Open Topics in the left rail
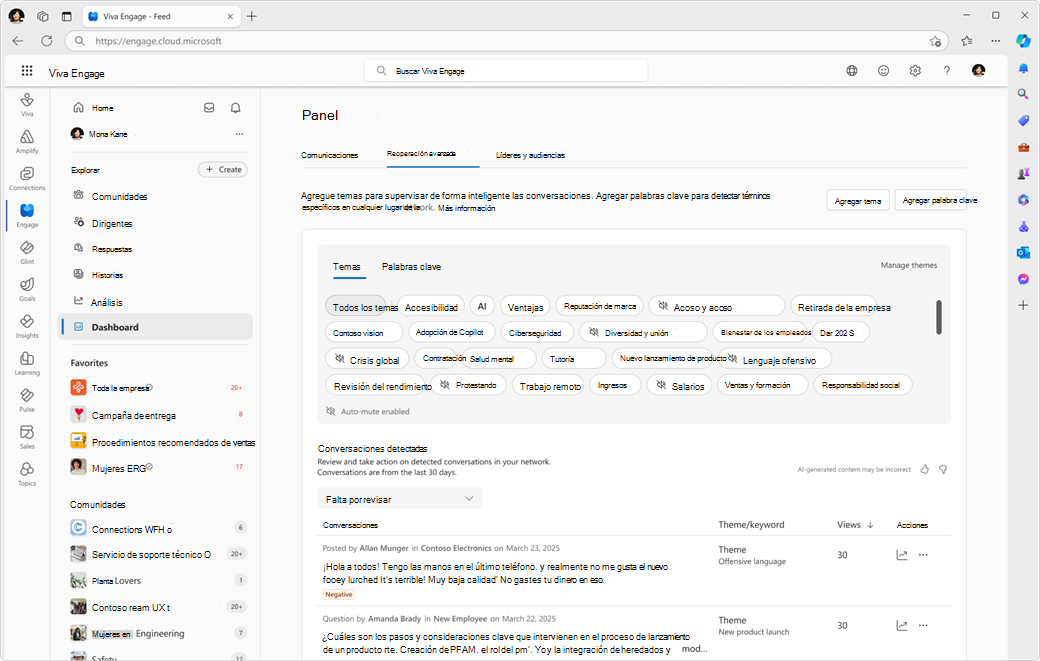Image resolution: width=1040 pixels, height=661 pixels. tap(27, 474)
